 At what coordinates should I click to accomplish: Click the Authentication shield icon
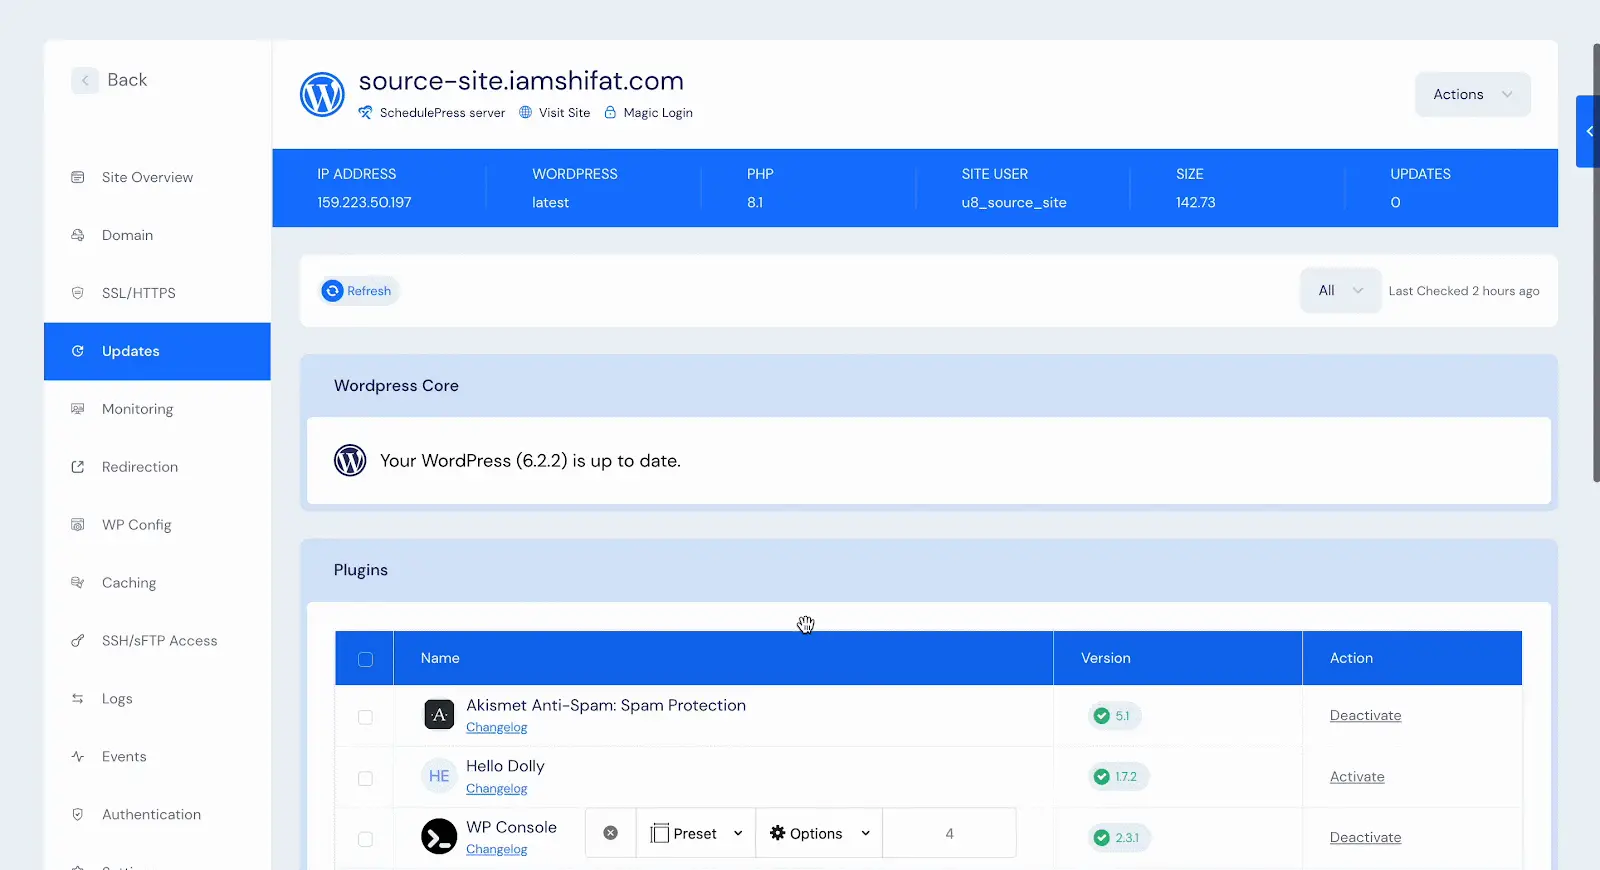pyautogui.click(x=78, y=816)
